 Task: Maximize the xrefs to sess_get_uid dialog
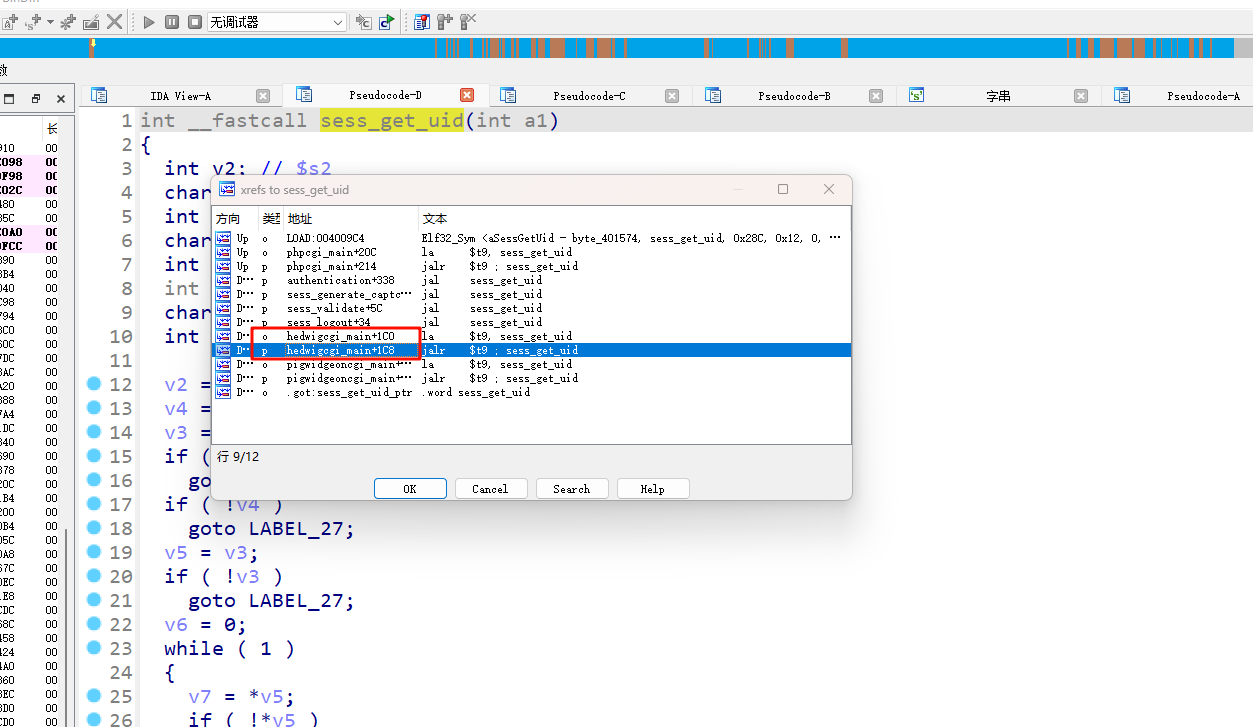click(x=783, y=189)
